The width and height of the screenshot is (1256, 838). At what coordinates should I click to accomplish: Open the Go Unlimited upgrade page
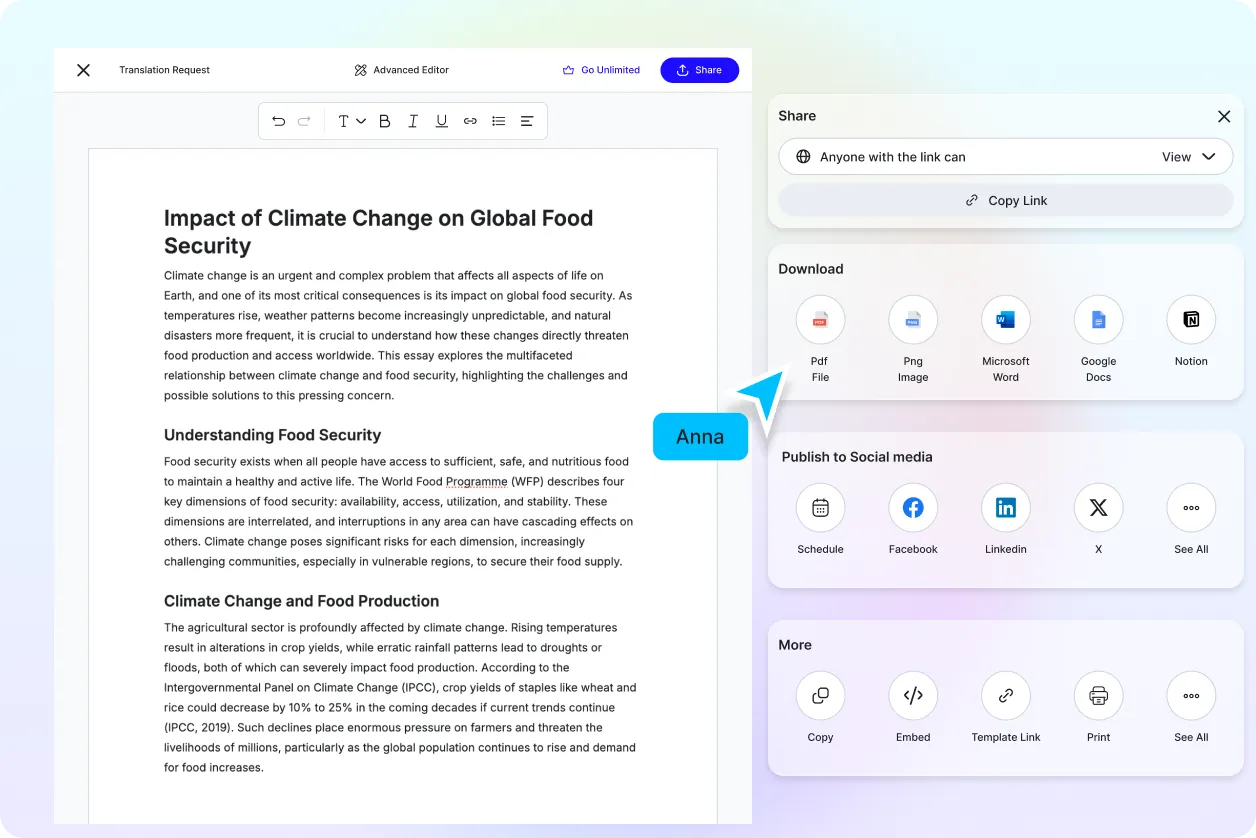click(601, 70)
